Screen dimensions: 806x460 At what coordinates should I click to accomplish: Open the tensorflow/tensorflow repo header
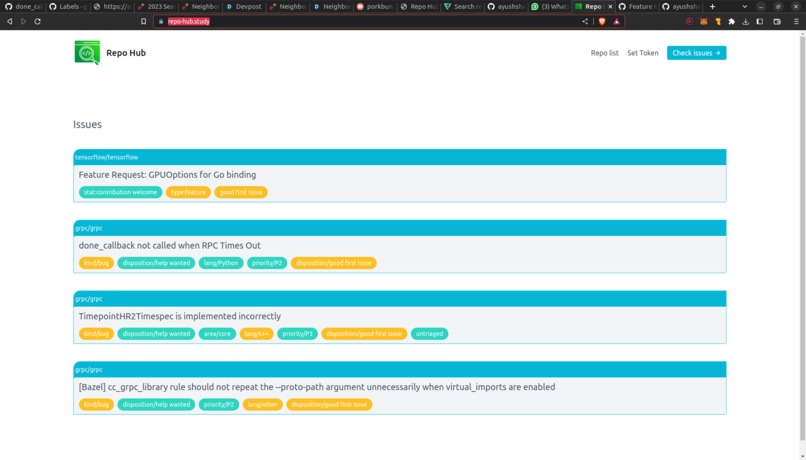[x=400, y=157]
